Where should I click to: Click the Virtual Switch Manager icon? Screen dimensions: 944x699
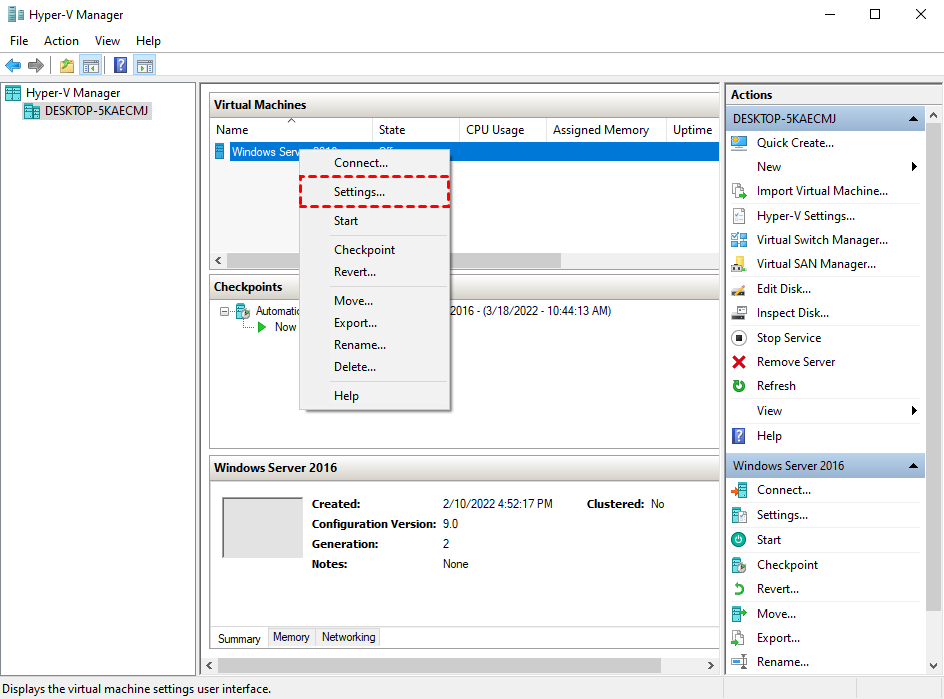(739, 240)
